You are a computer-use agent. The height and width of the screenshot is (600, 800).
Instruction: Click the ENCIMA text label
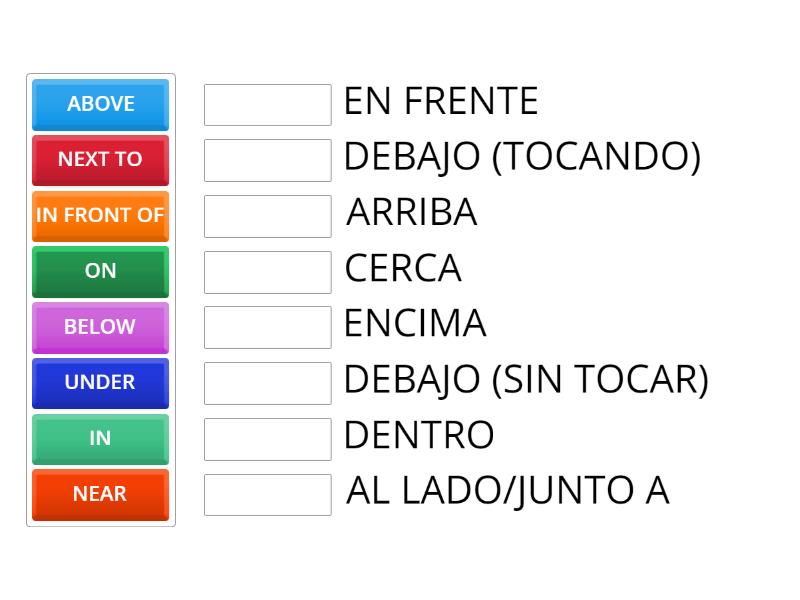(415, 324)
